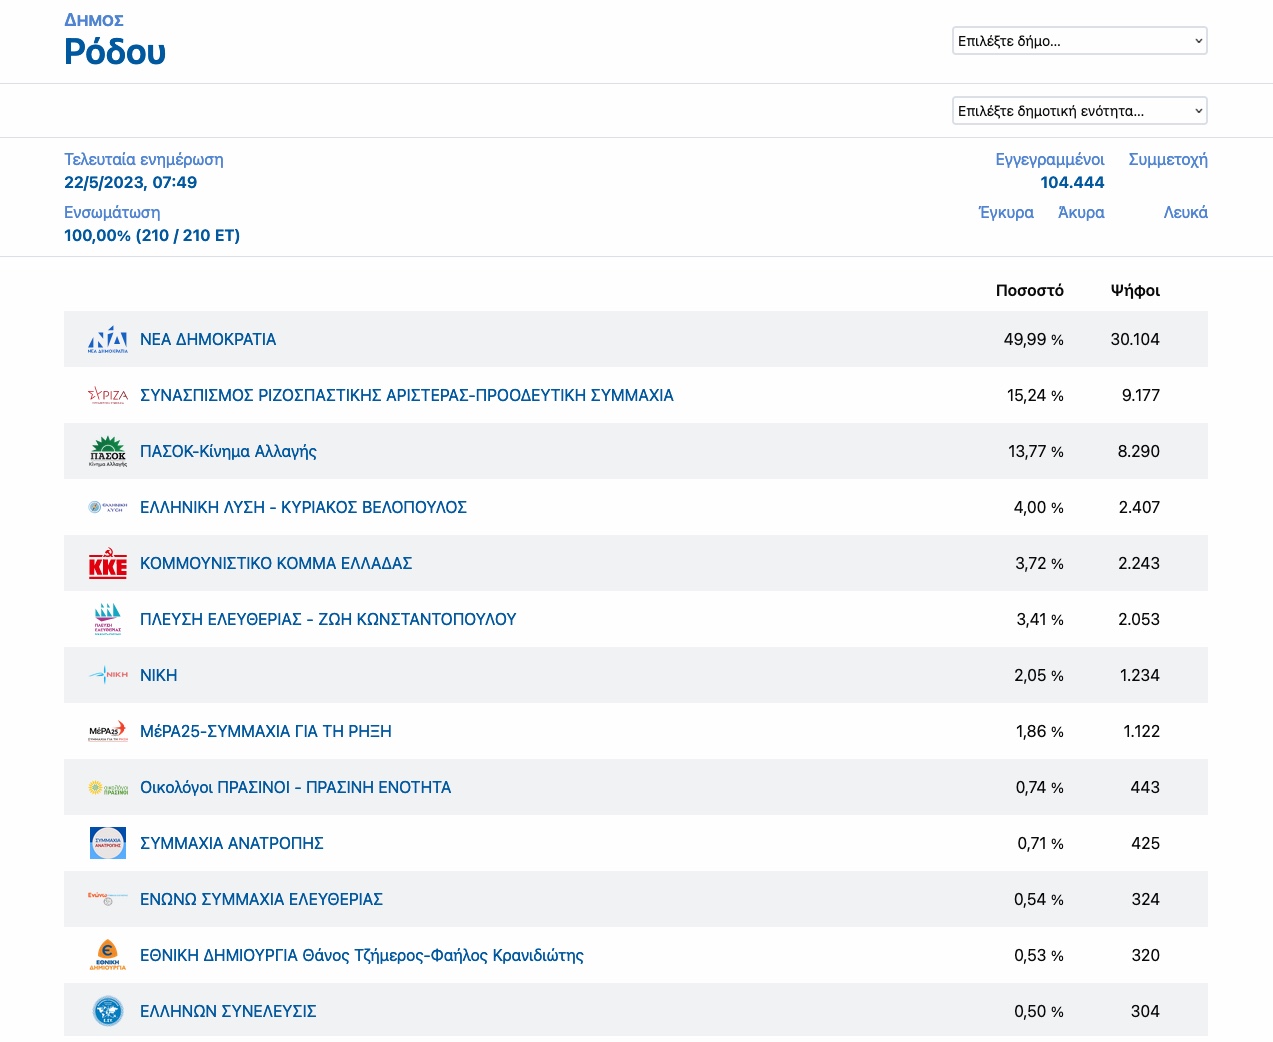The height and width of the screenshot is (1042, 1273).
Task: Click the 2.243 votes value
Action: pyautogui.click(x=1139, y=563)
